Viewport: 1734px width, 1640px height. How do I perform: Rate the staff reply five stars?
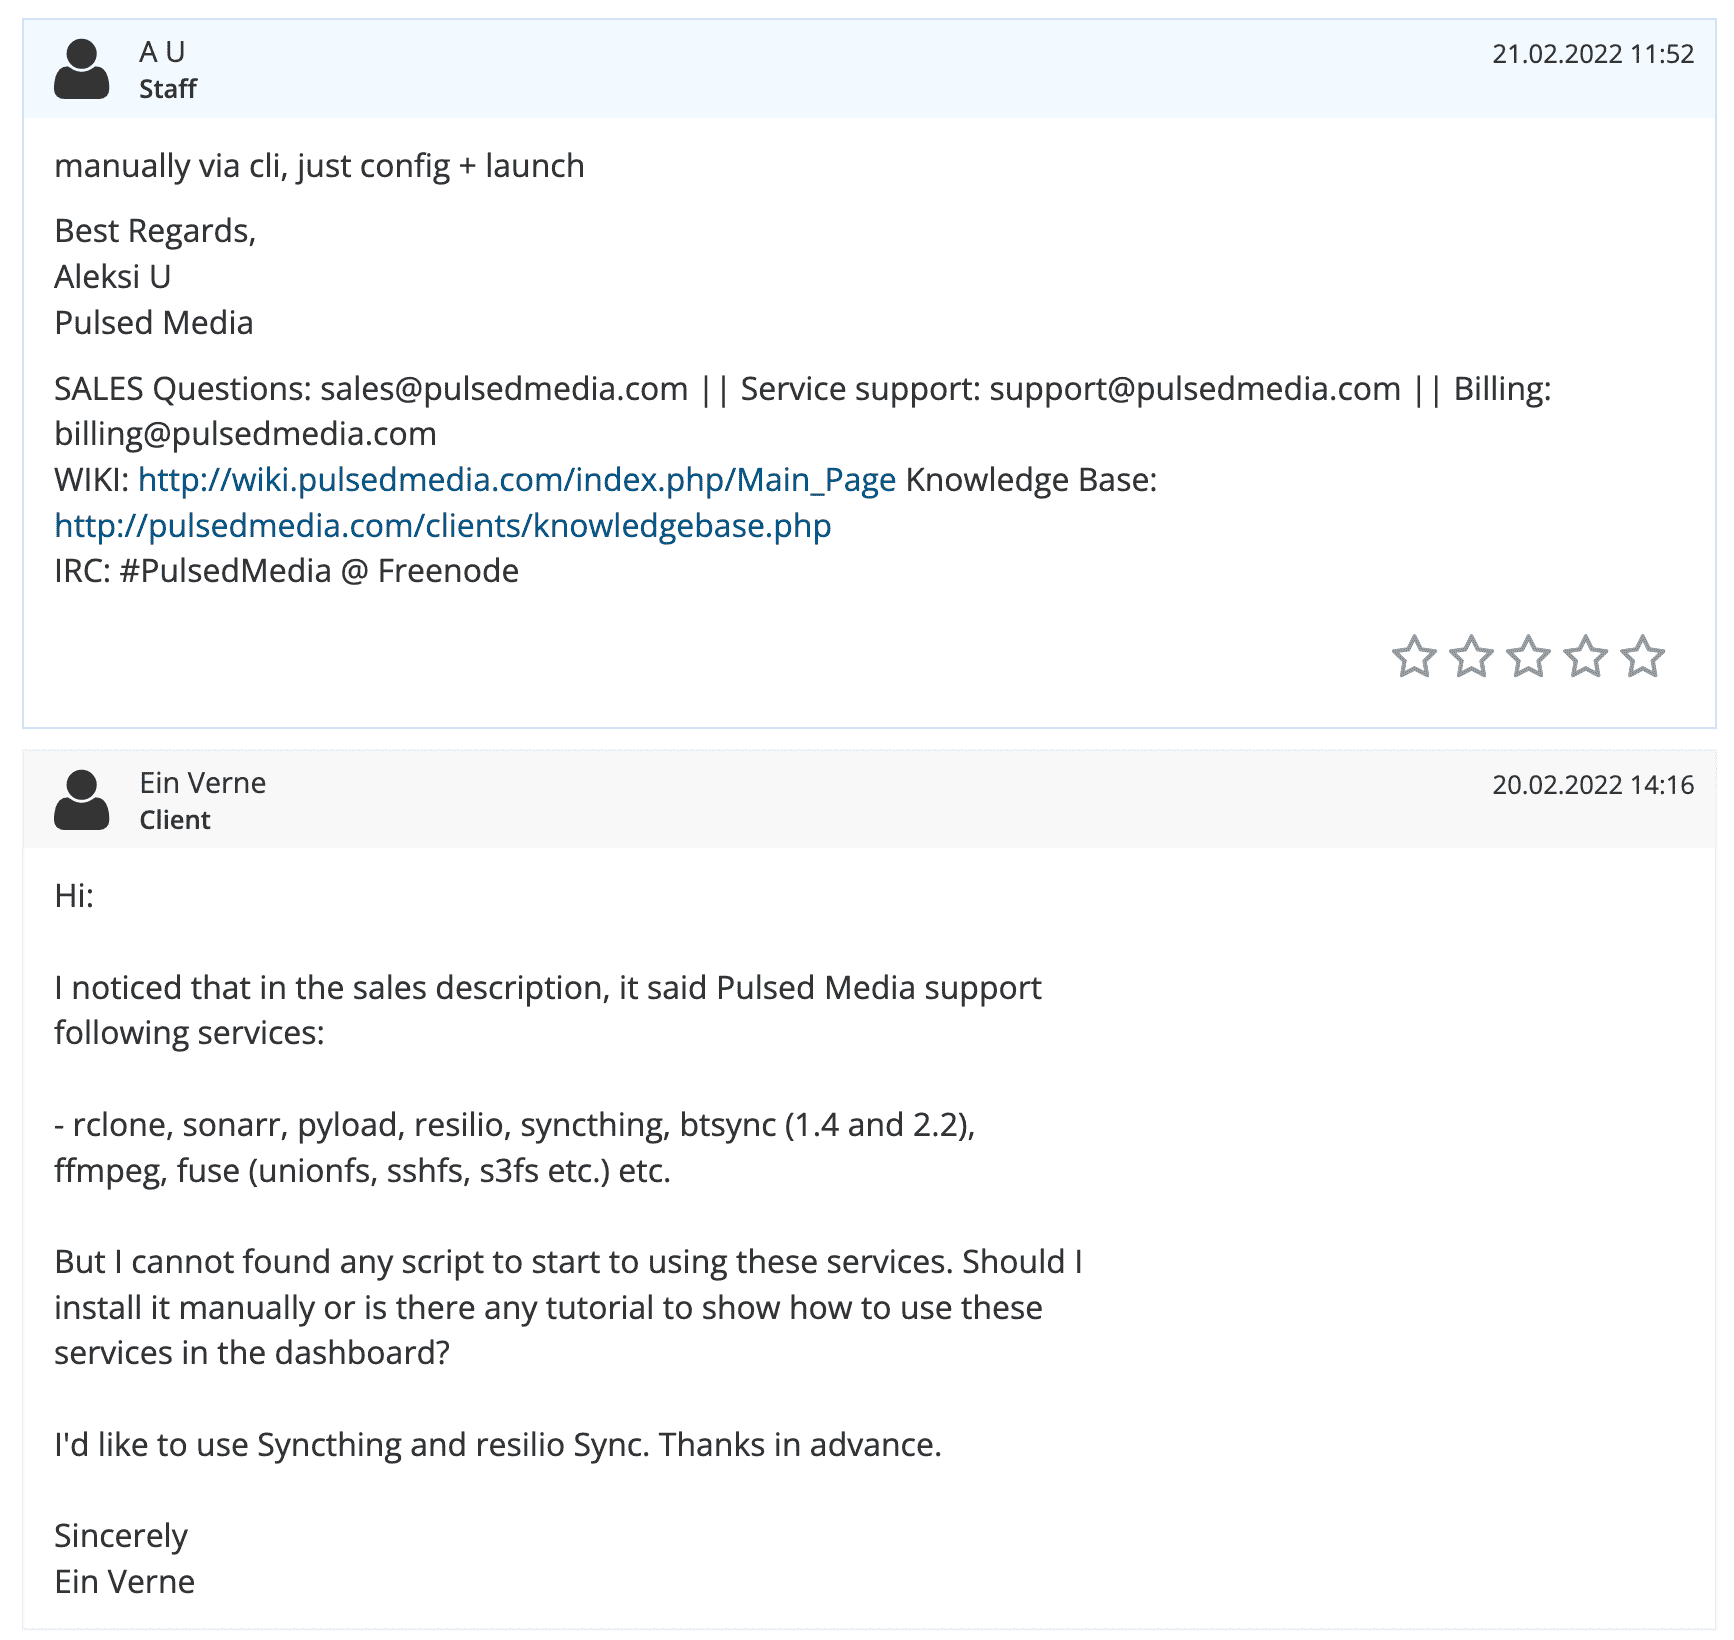click(x=1642, y=657)
